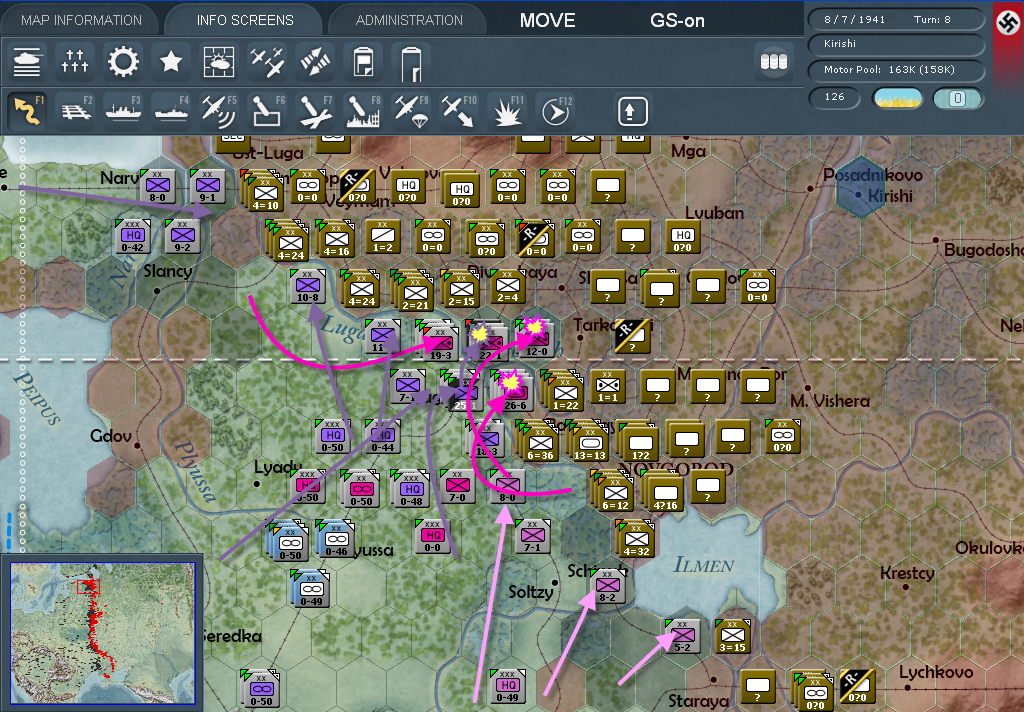Select the 5-2 infantry counter
The image size is (1024, 712).
click(682, 636)
